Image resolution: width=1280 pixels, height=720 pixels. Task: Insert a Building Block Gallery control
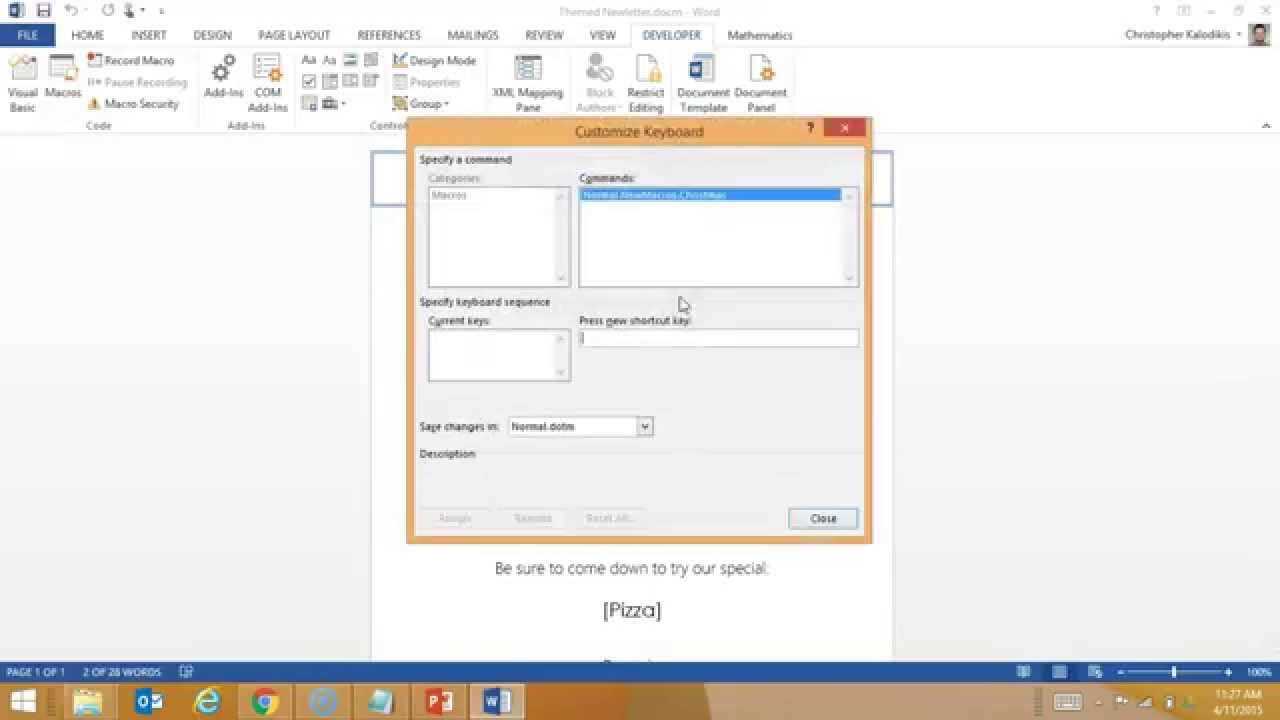(x=371, y=61)
